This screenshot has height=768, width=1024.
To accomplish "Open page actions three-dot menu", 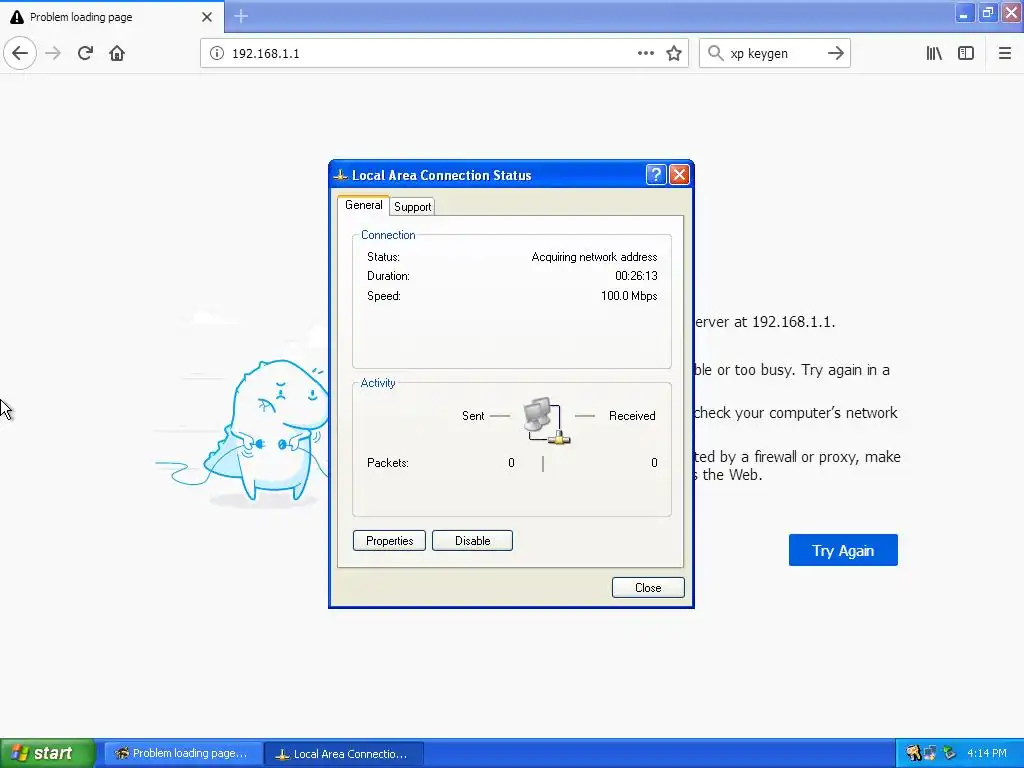I will [x=645, y=53].
